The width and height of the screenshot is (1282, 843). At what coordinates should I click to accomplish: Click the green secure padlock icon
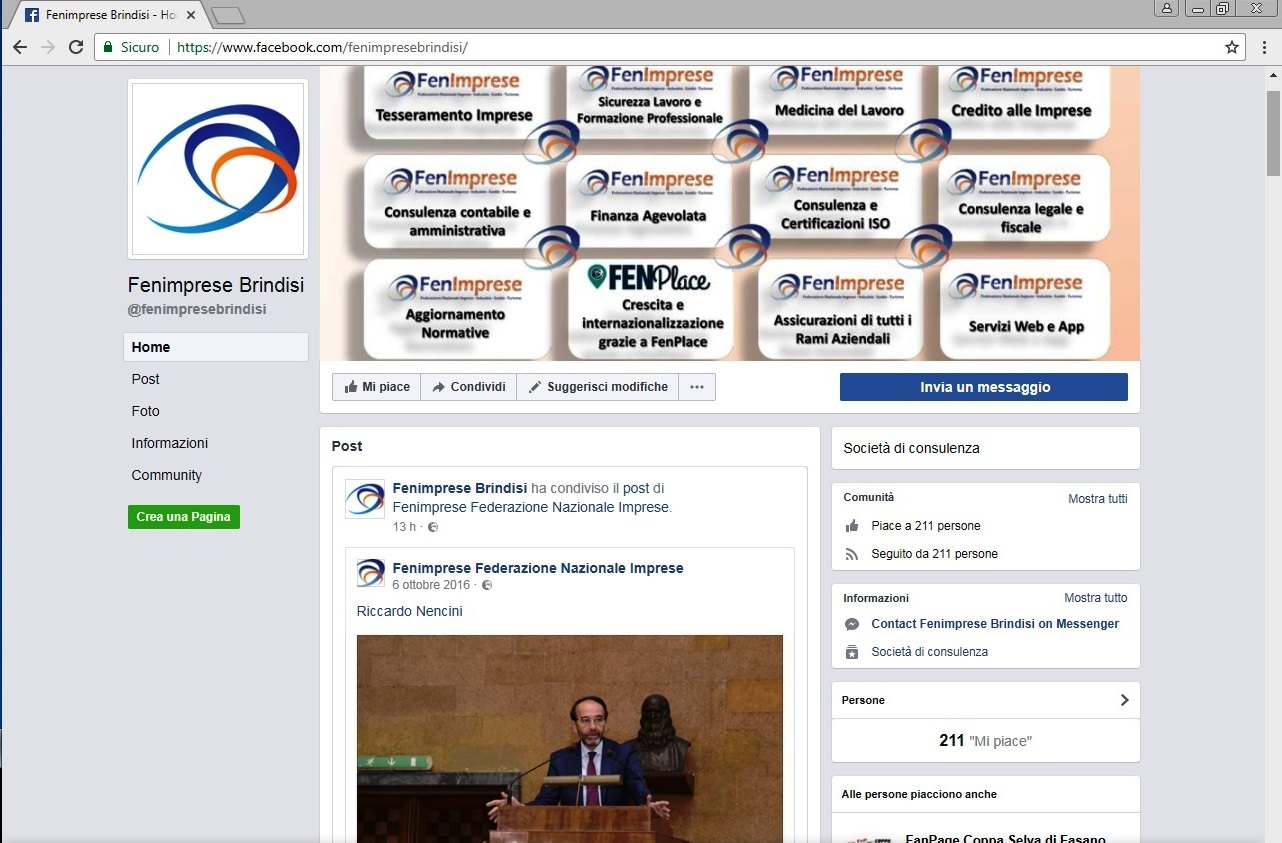(108, 47)
